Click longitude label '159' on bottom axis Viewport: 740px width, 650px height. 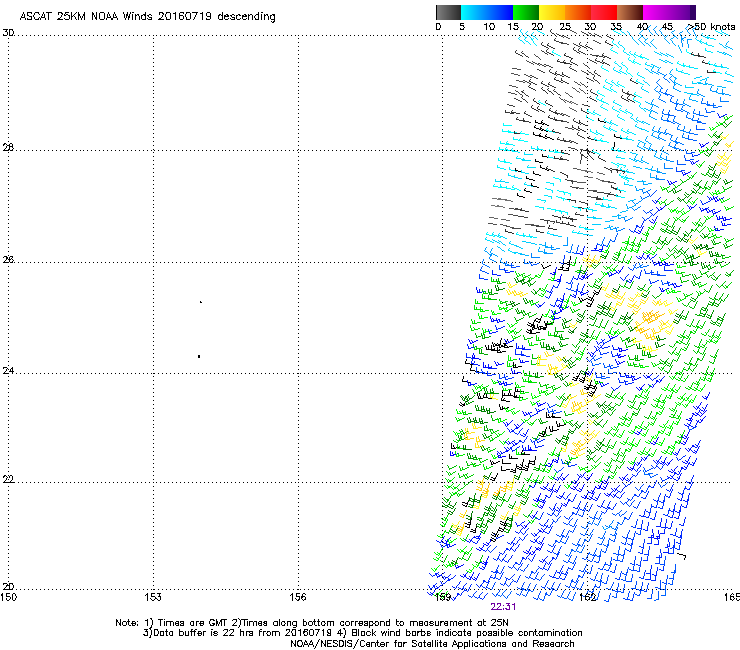click(443, 597)
